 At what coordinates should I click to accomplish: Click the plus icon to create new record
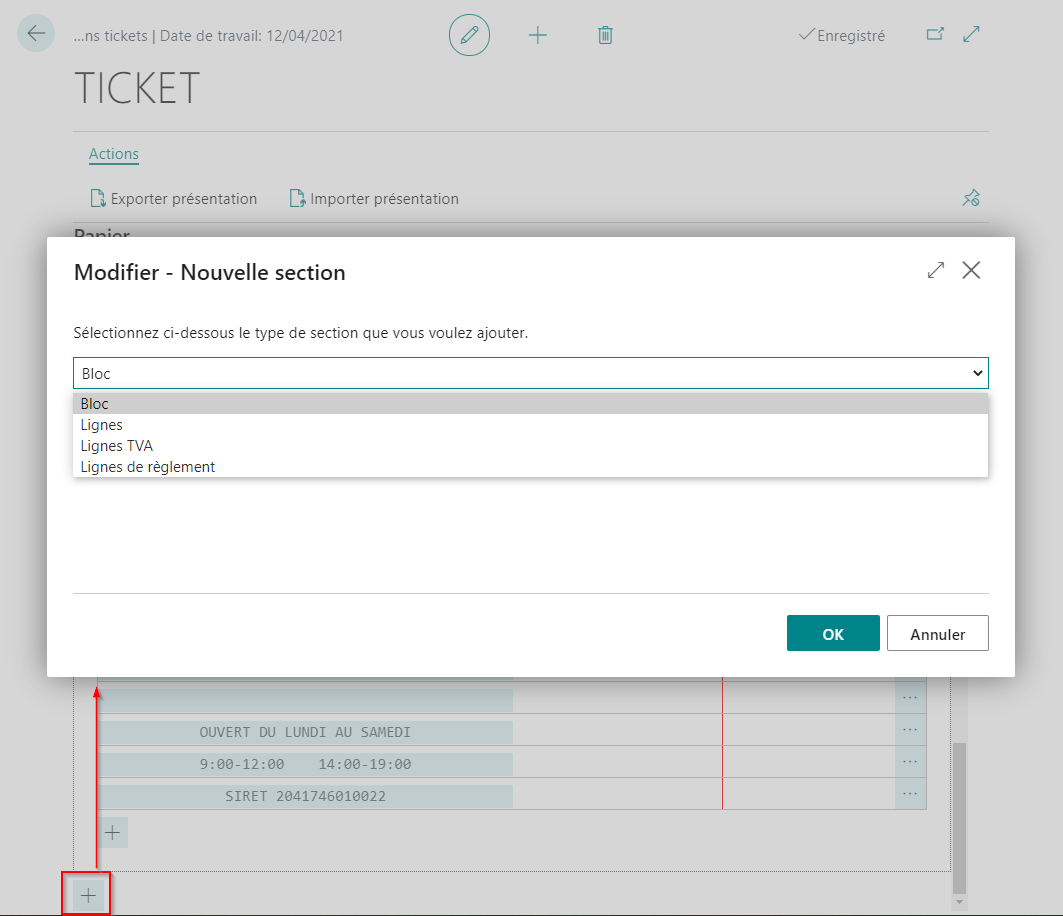coord(538,35)
